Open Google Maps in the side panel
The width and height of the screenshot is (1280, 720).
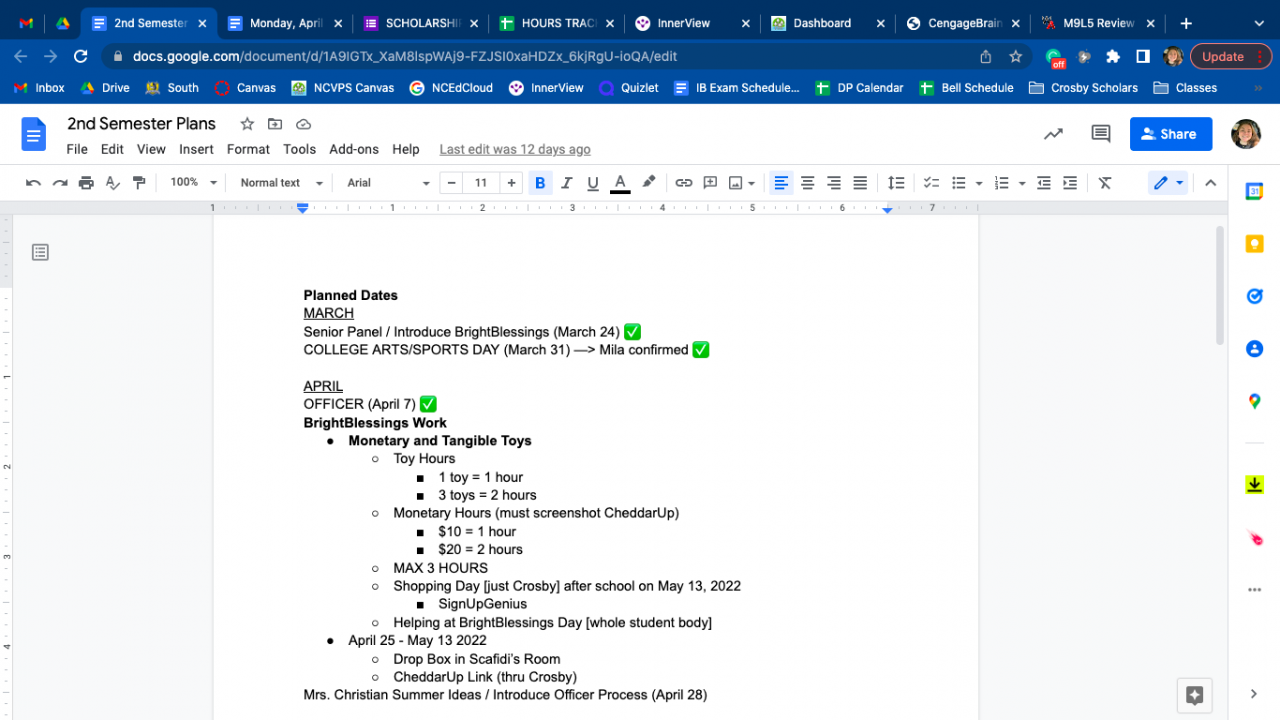[1254, 401]
